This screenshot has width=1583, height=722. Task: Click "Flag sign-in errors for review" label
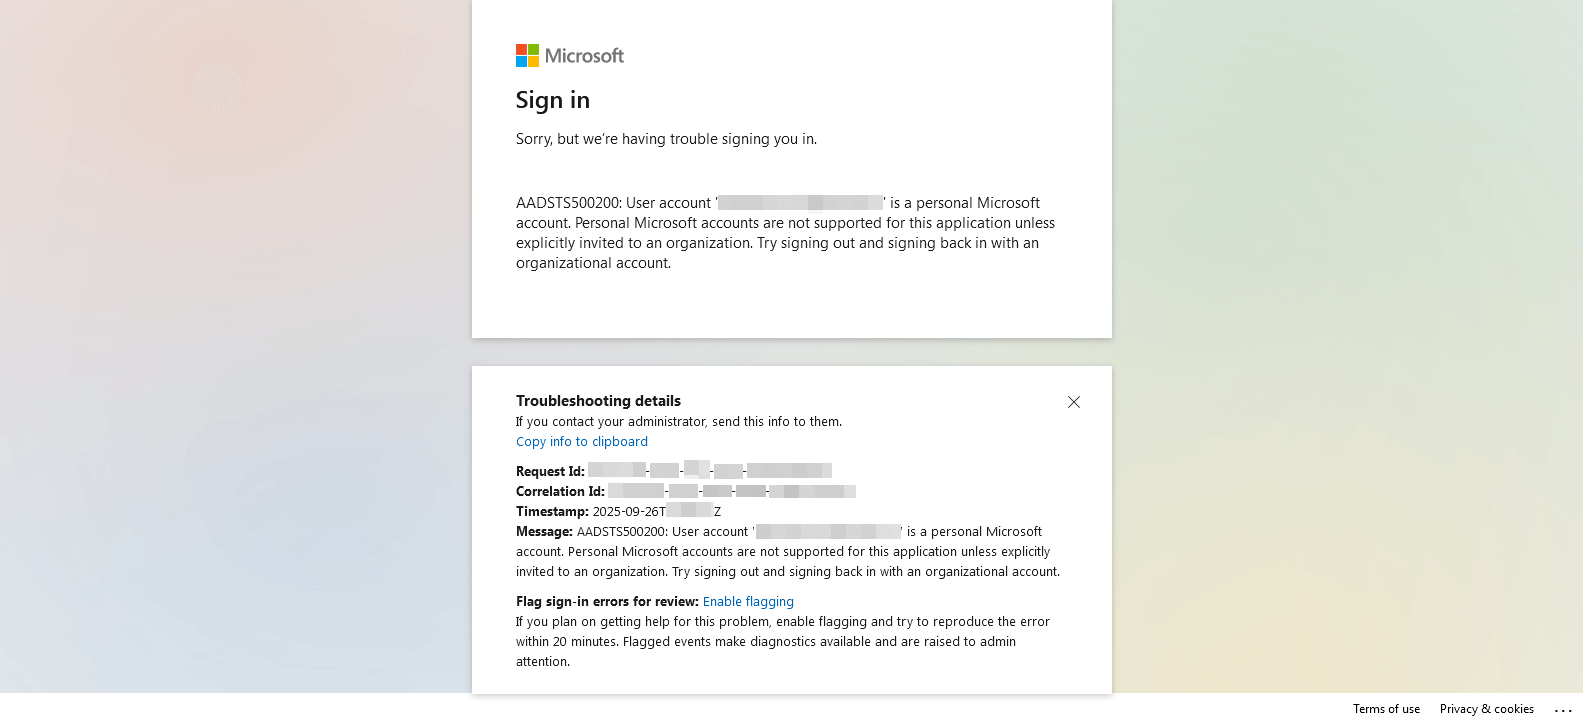click(607, 602)
